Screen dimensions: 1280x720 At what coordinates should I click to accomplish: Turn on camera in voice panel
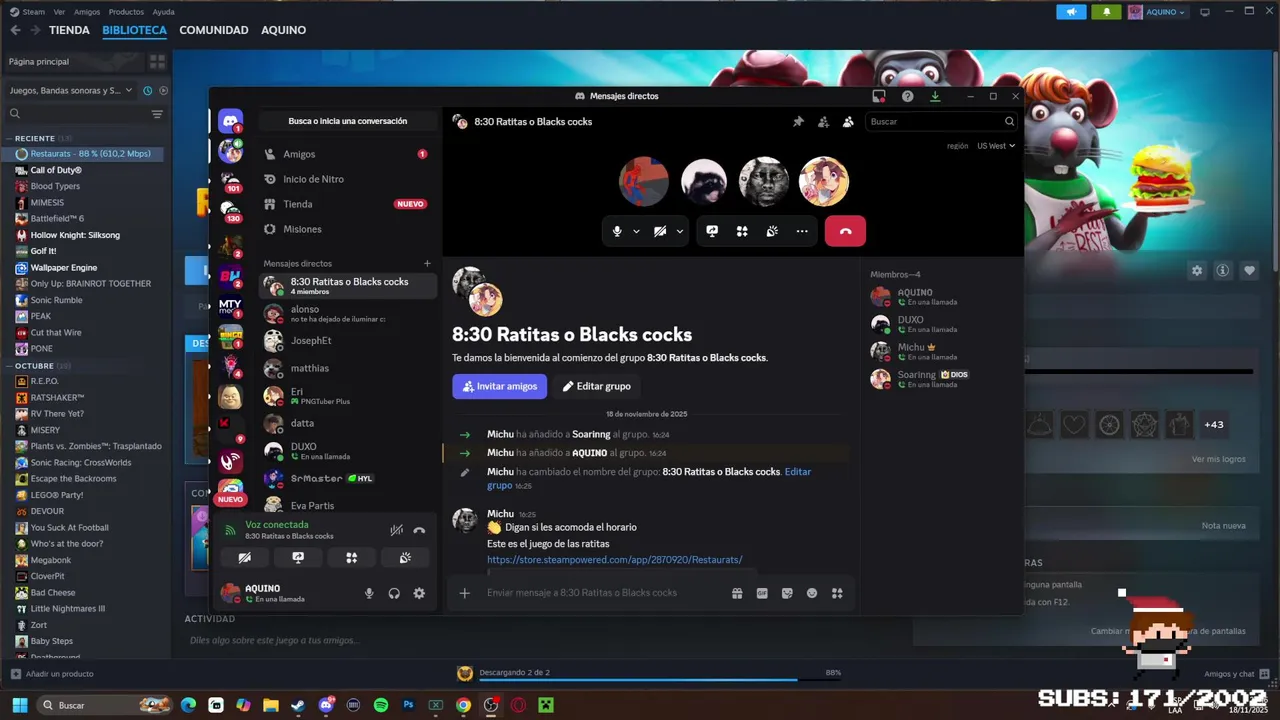(244, 558)
